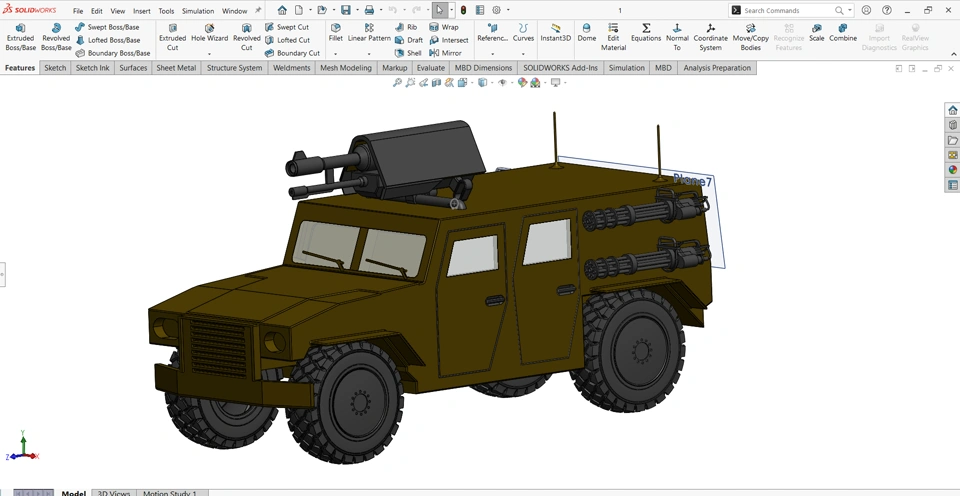Expand the Linear Pattern dropdown arrow
Screen dimensions: 960x496
(x=369, y=53)
